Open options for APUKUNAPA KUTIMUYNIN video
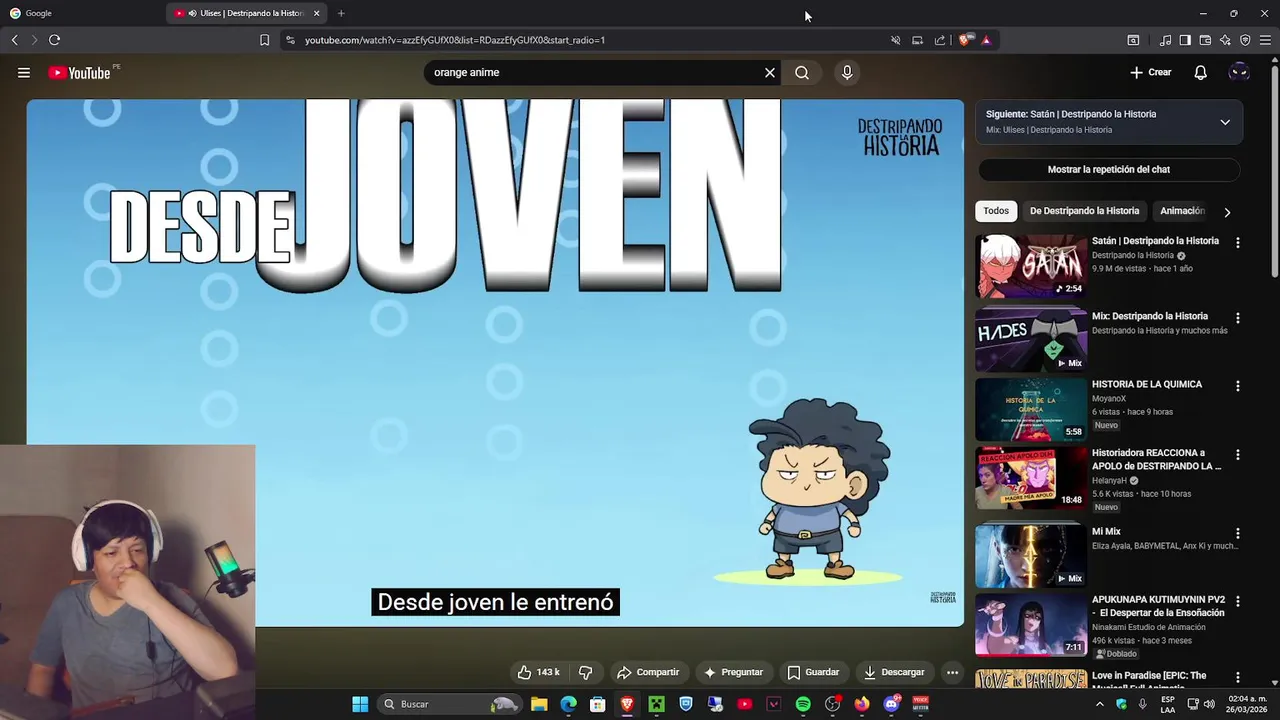The height and width of the screenshot is (720, 1280). point(1238,602)
